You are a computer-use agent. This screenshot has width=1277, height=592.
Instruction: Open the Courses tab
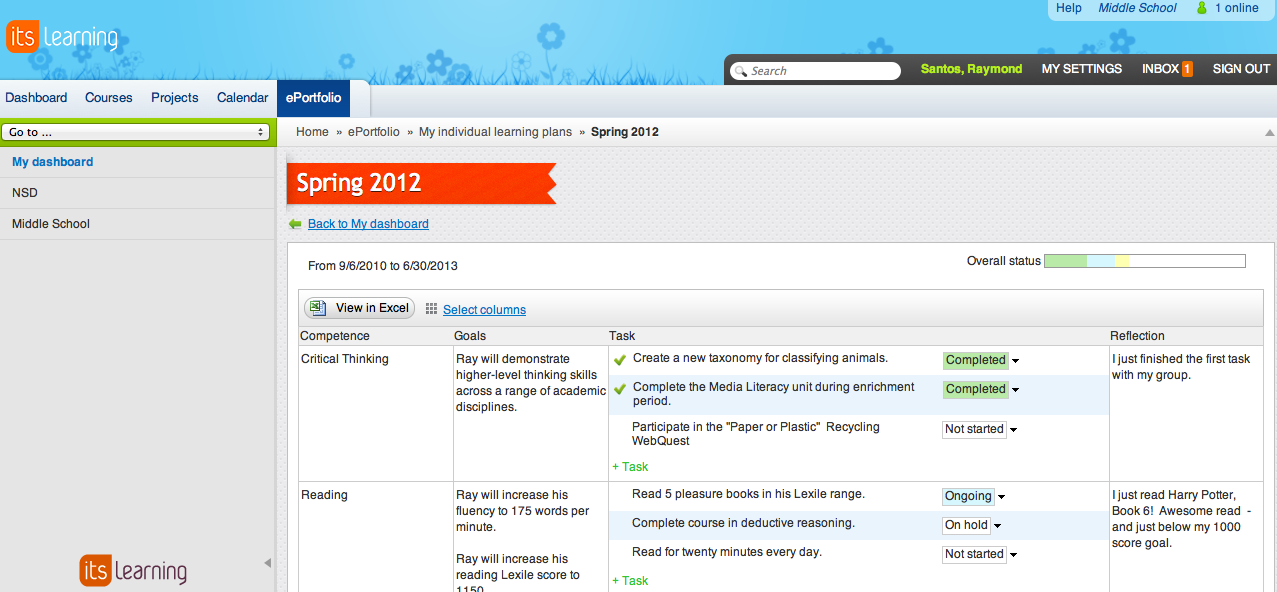(109, 98)
